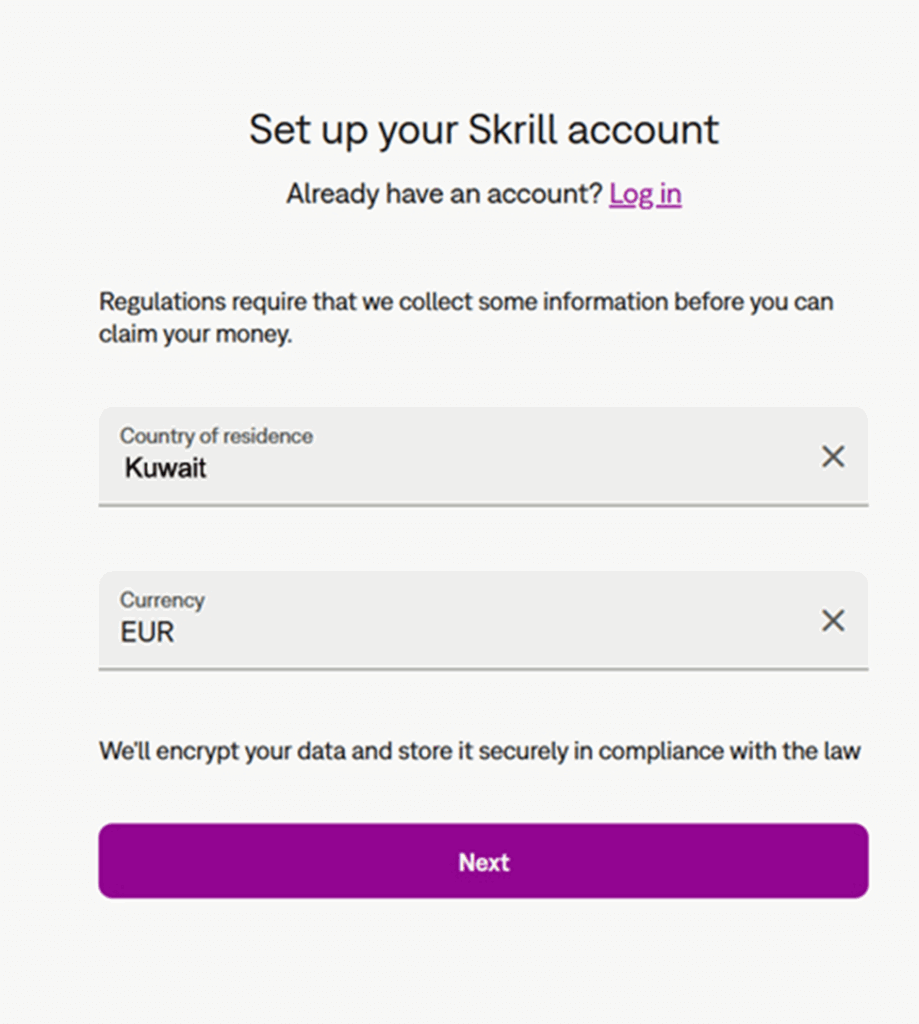Viewport: 919px width, 1024px height.
Task: Select the EUR value in currency field
Action: [147, 632]
